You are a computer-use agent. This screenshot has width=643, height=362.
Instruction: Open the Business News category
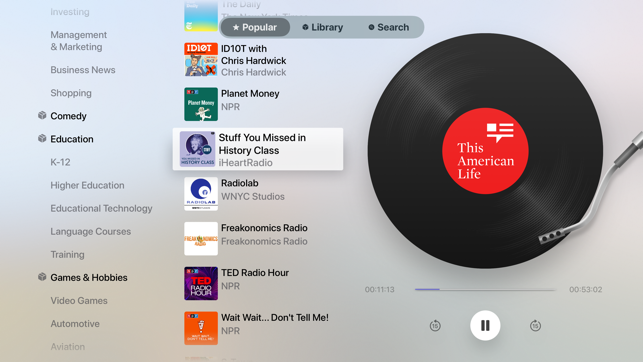point(83,70)
